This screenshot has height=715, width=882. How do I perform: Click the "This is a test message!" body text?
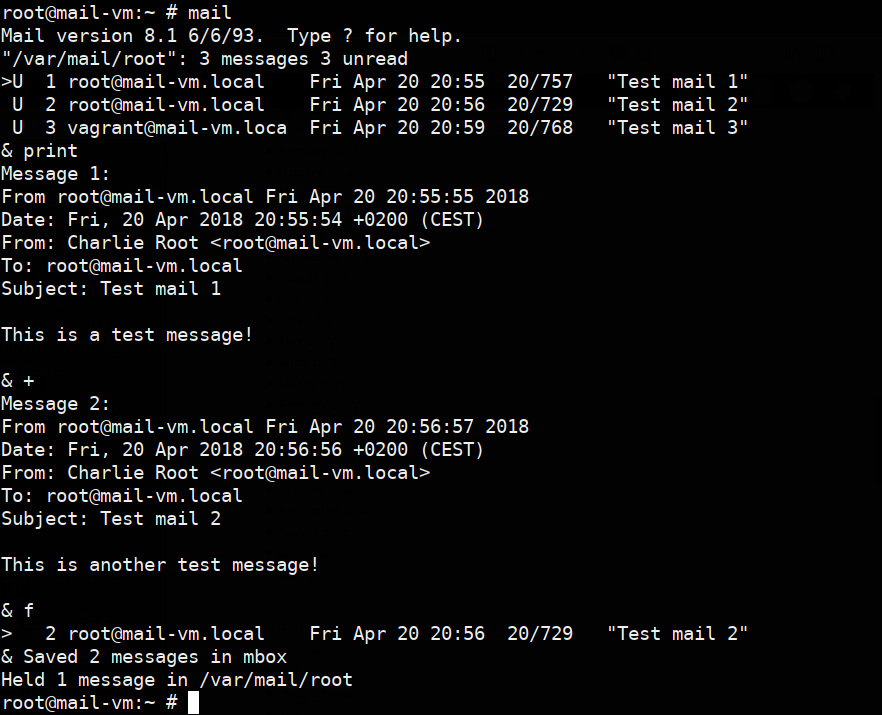tap(127, 335)
